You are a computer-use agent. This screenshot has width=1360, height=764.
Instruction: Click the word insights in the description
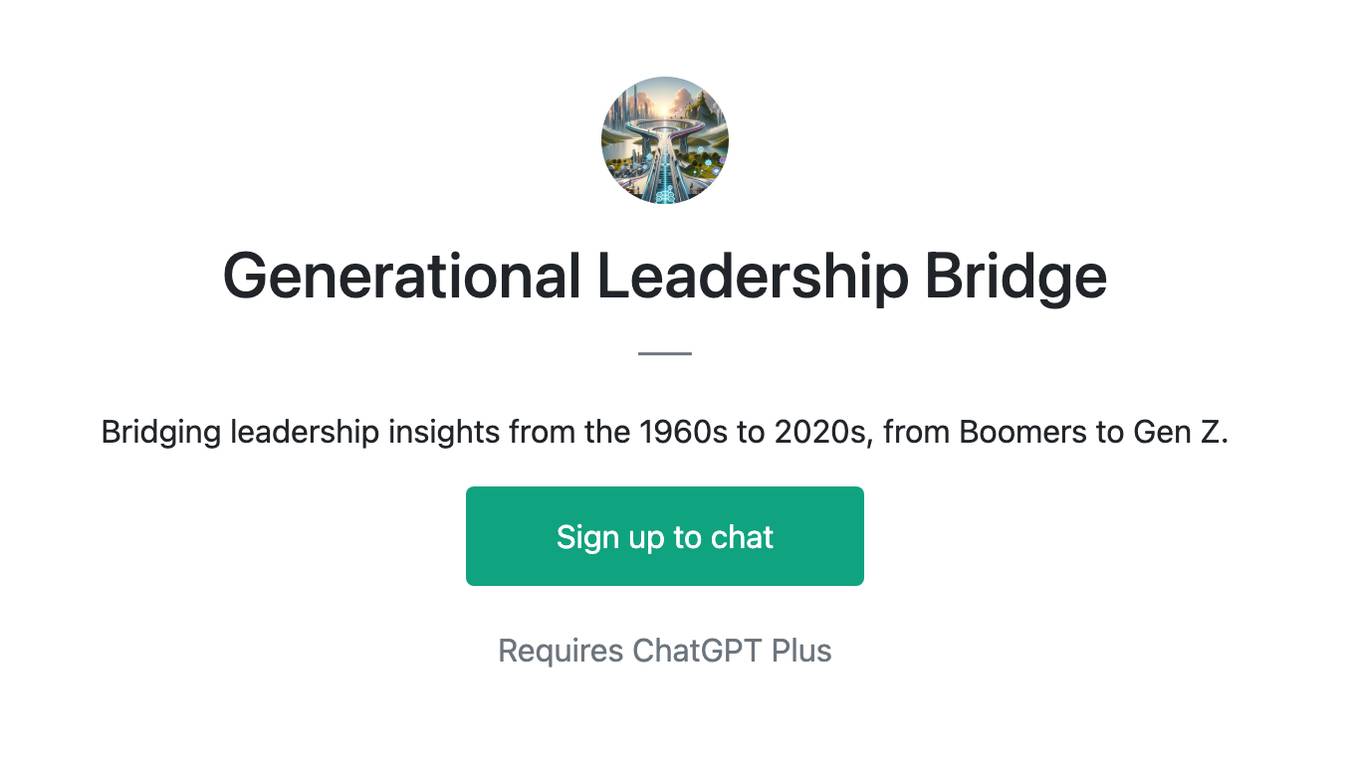coord(444,432)
